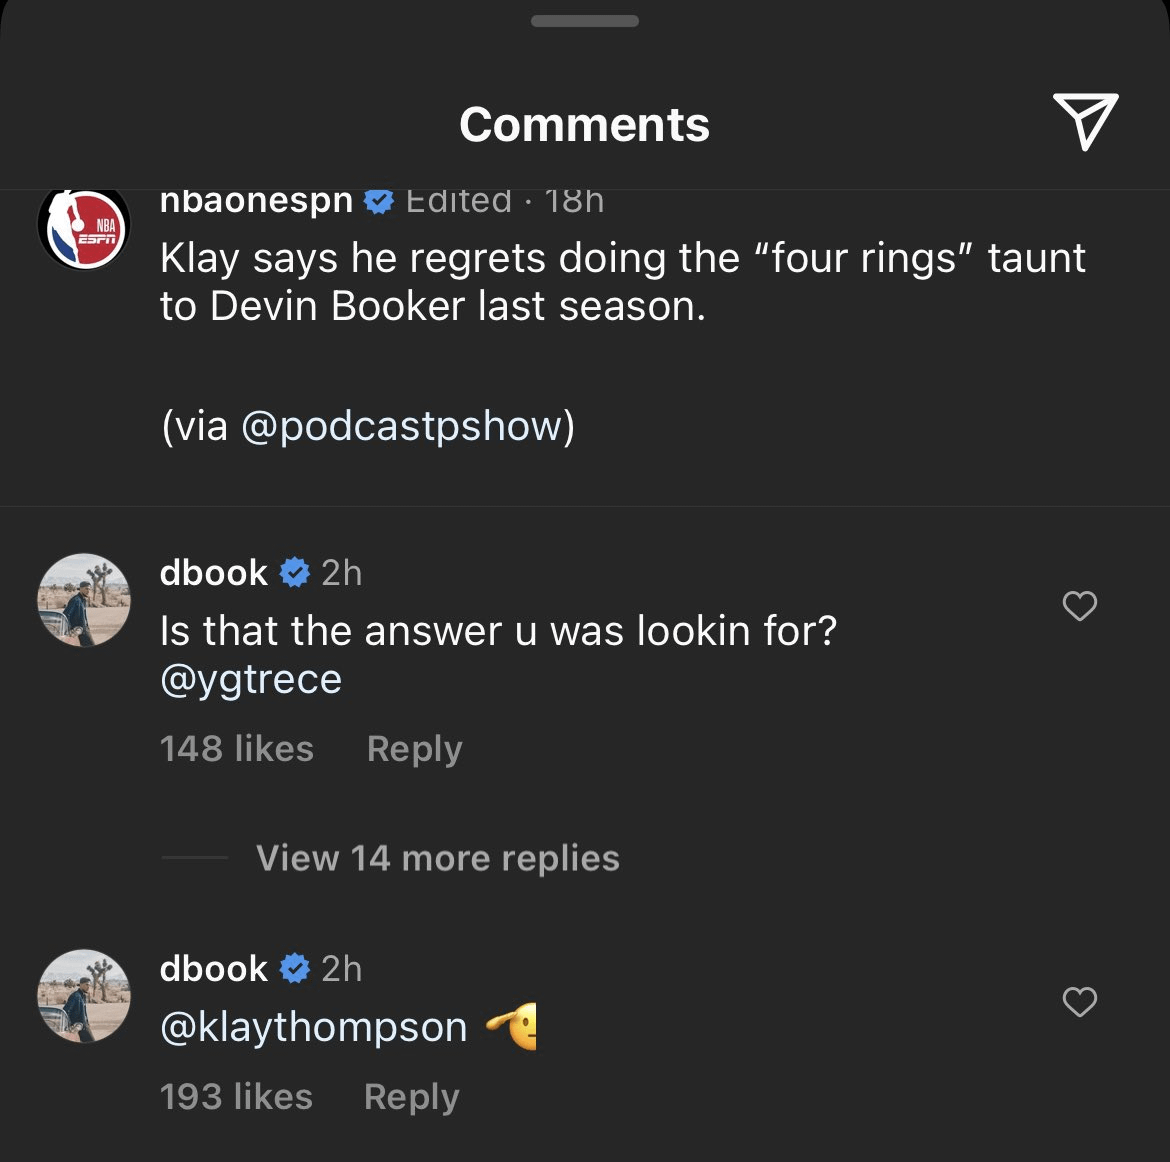Open the @klaythompson mention link
Viewport: 1170px width, 1162px height.
point(313,1028)
